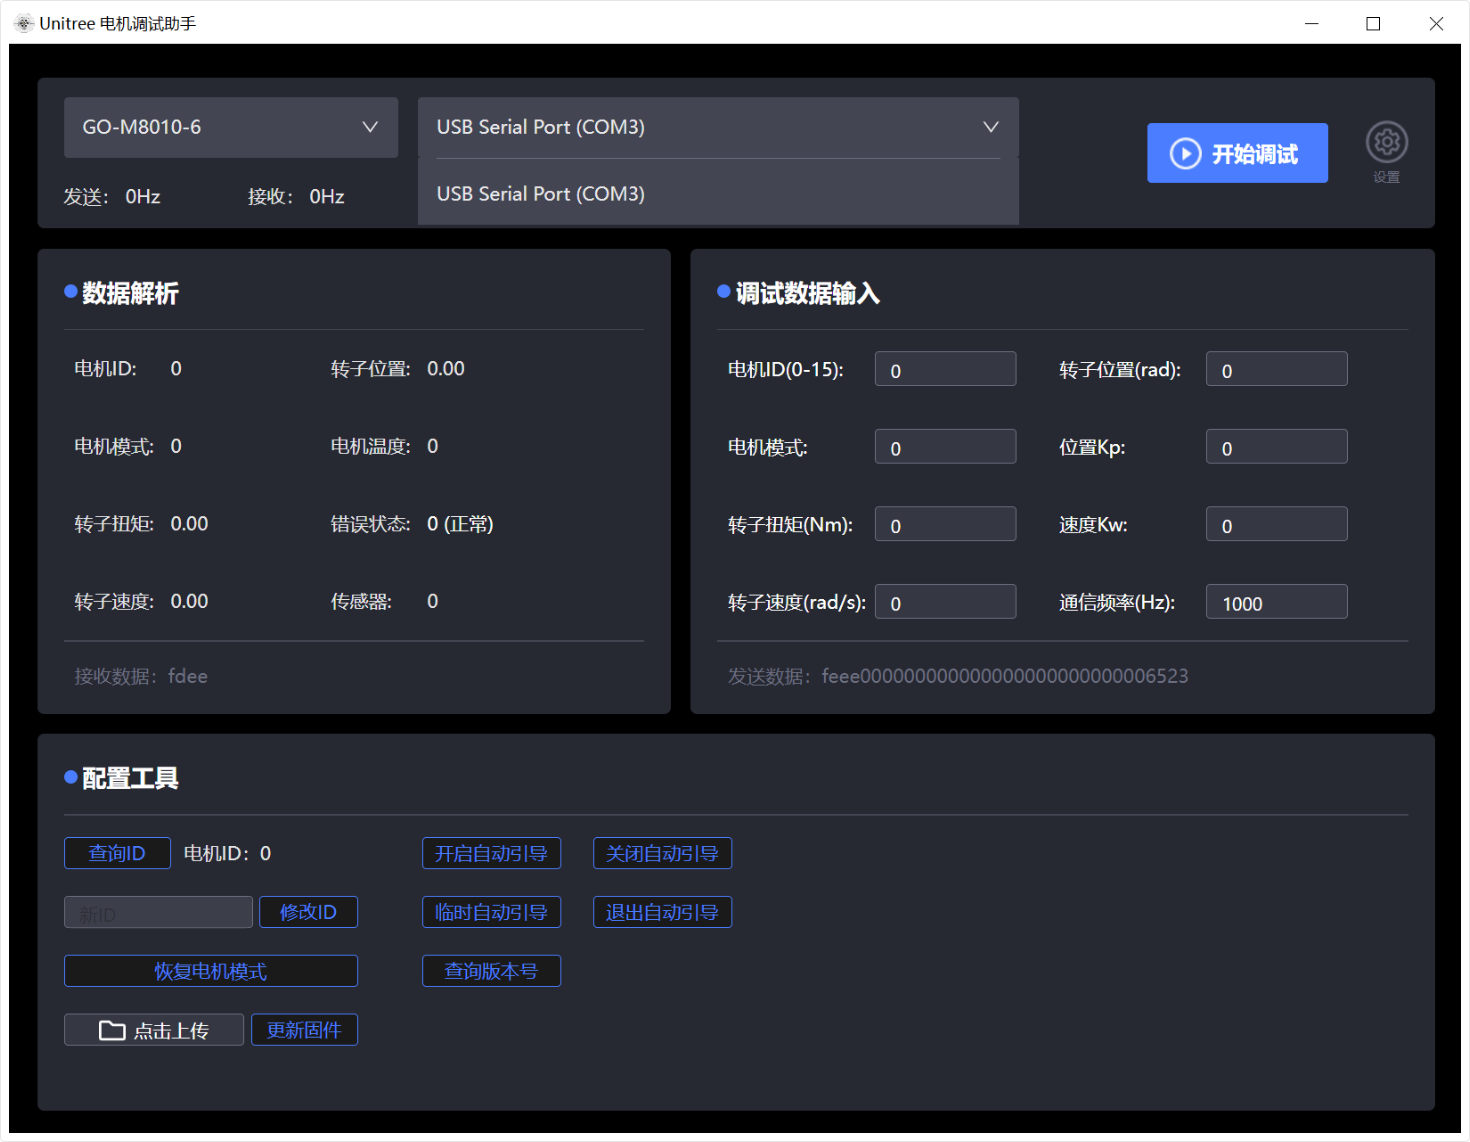This screenshot has width=1470, height=1142.
Task: Click the folder upload button 点击上传
Action: click(x=154, y=1030)
